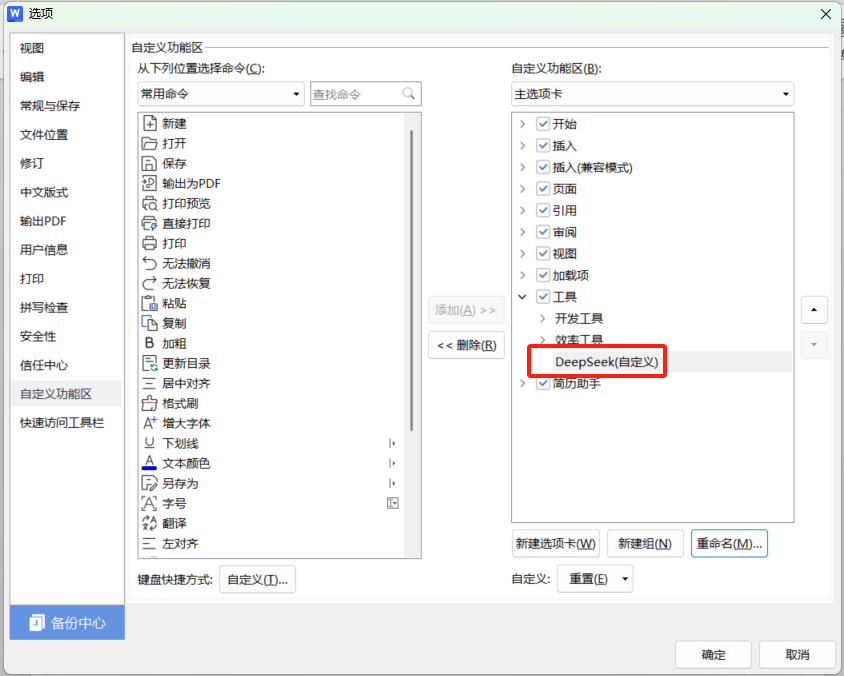Expand the 开始 tree node

(522, 124)
